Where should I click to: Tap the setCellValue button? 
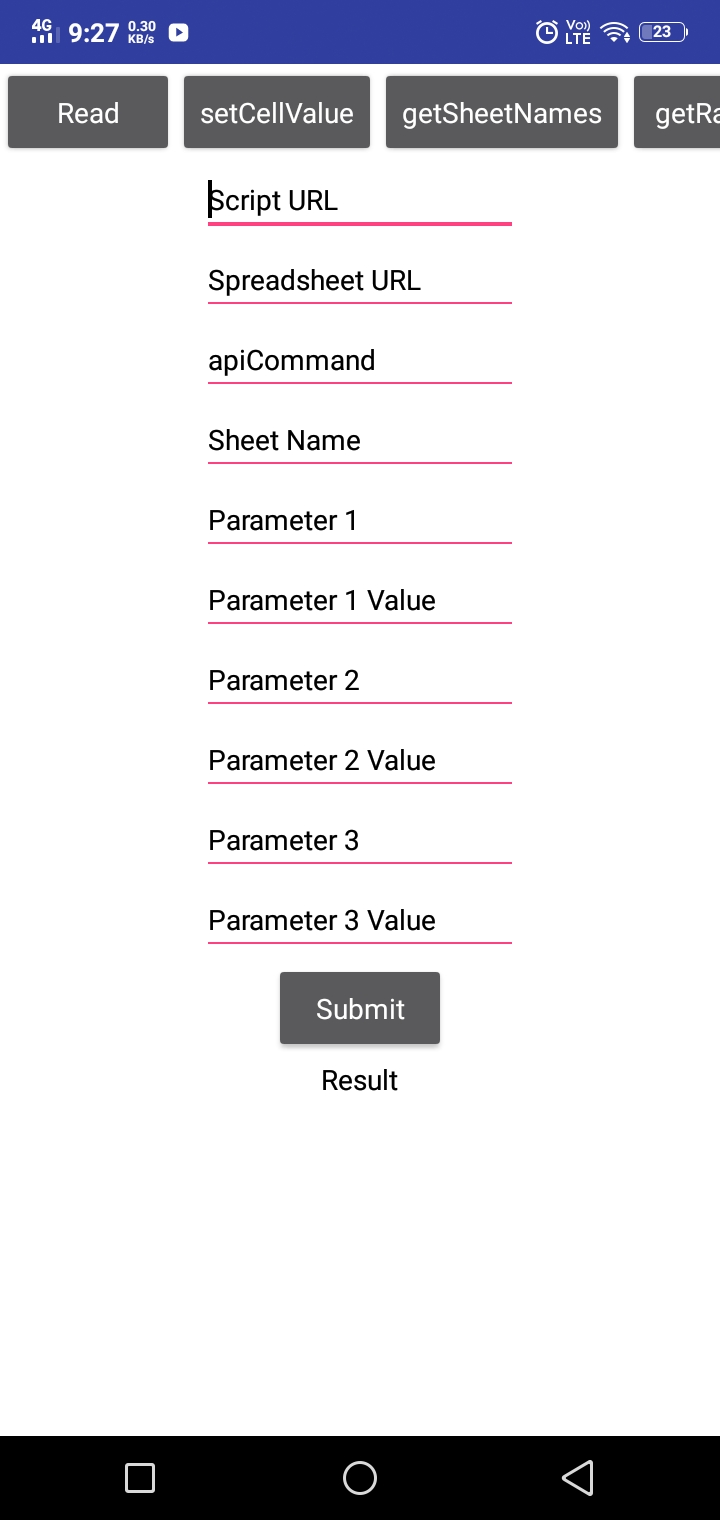click(x=277, y=113)
